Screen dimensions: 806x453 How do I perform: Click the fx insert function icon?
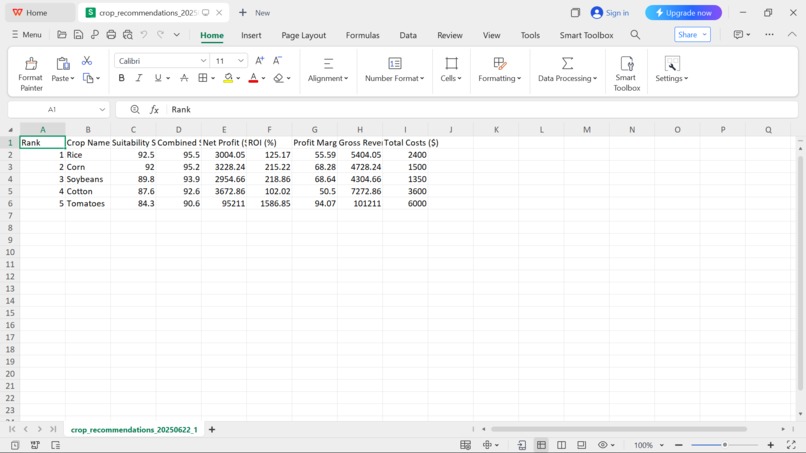154,110
